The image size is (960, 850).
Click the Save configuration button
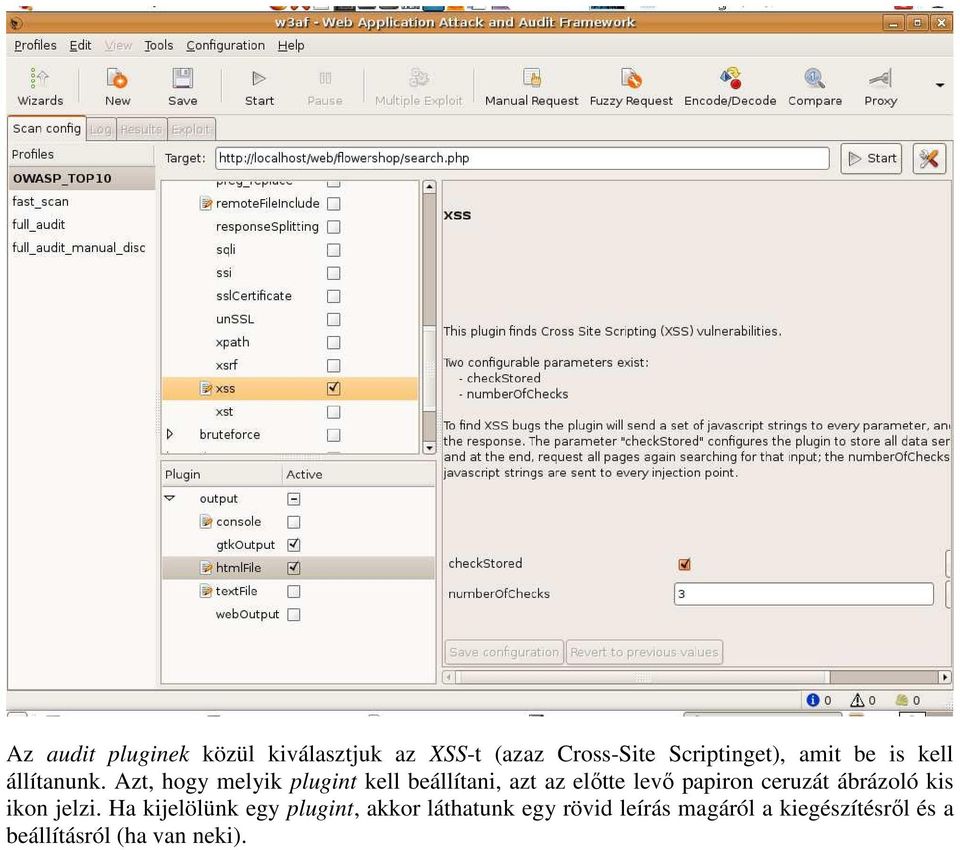click(503, 652)
